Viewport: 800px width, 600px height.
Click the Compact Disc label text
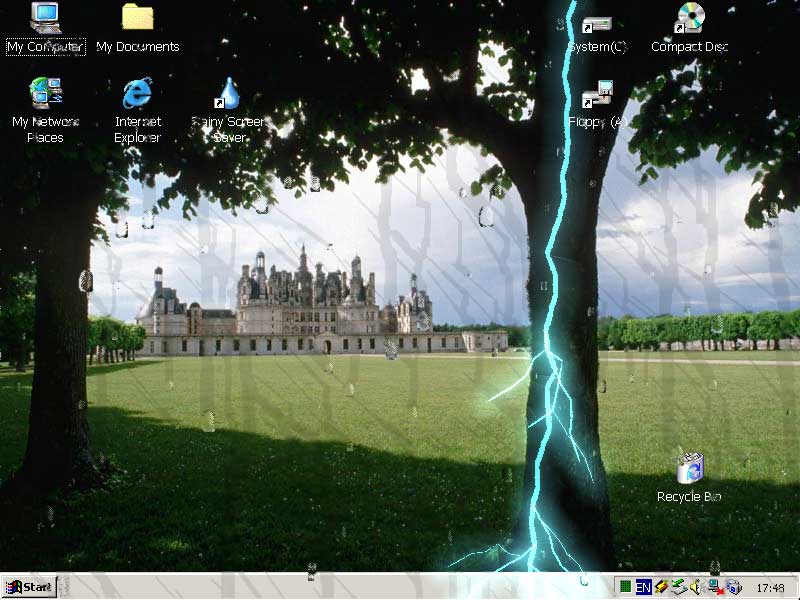pos(689,46)
